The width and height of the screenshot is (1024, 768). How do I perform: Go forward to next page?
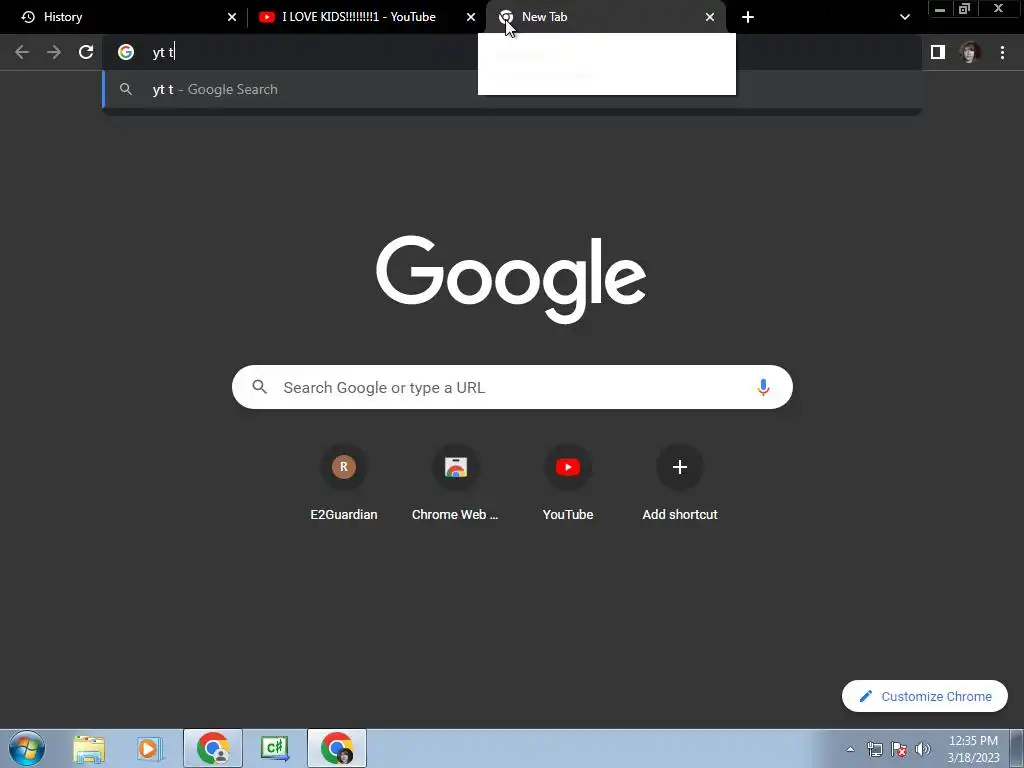click(x=54, y=52)
